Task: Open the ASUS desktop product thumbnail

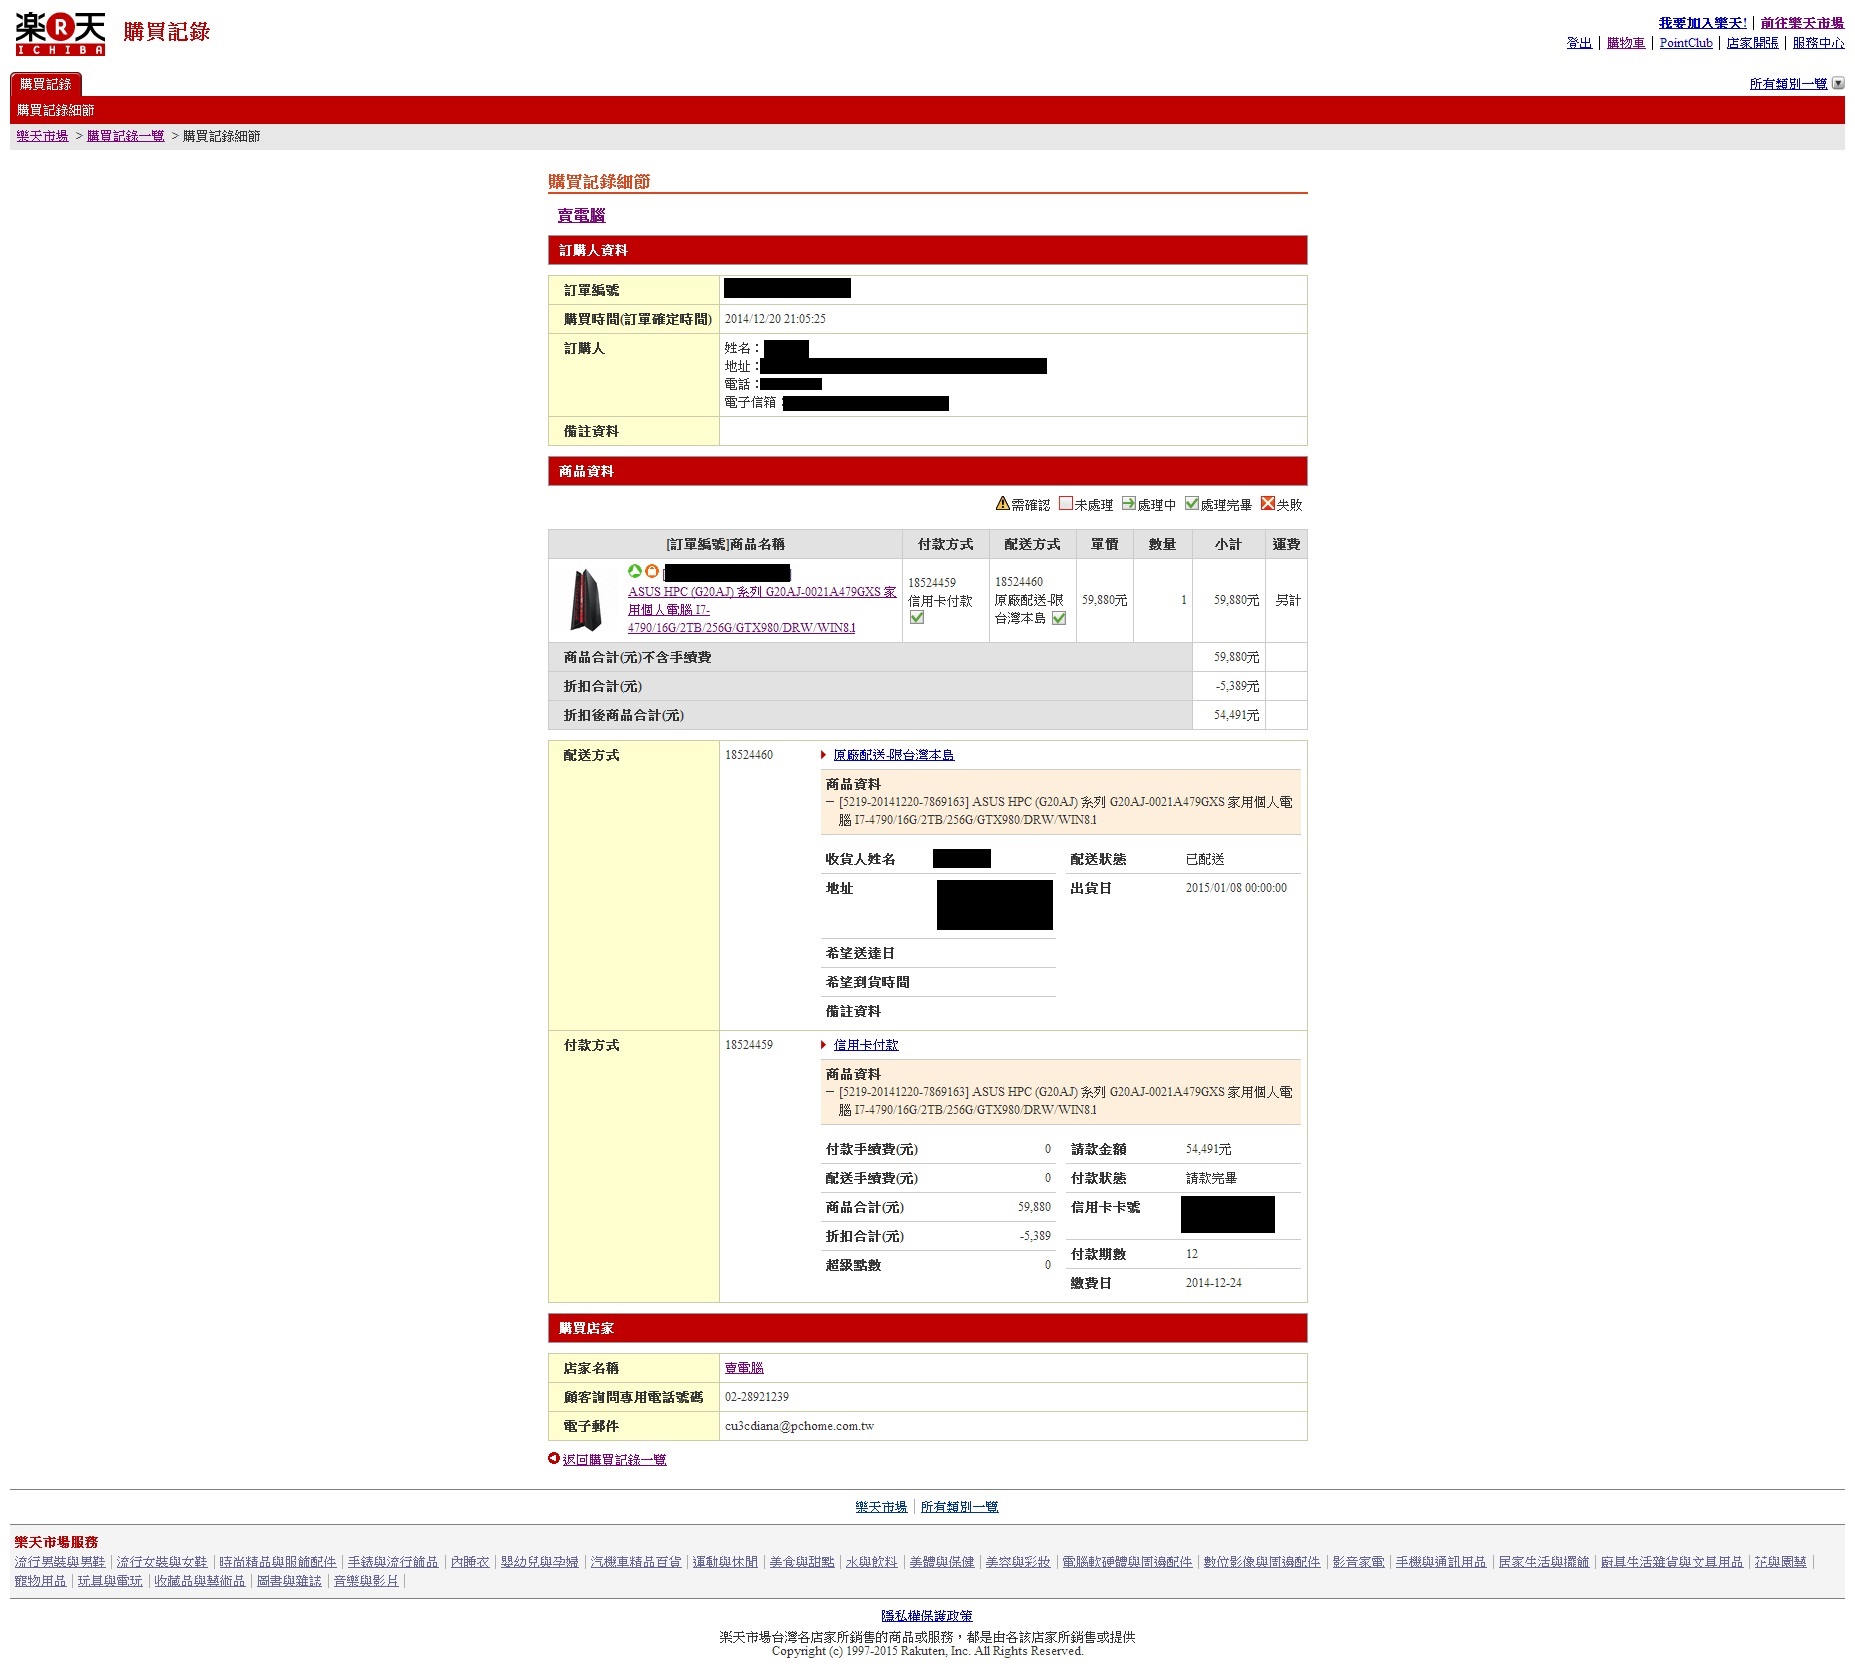Action: (x=586, y=599)
